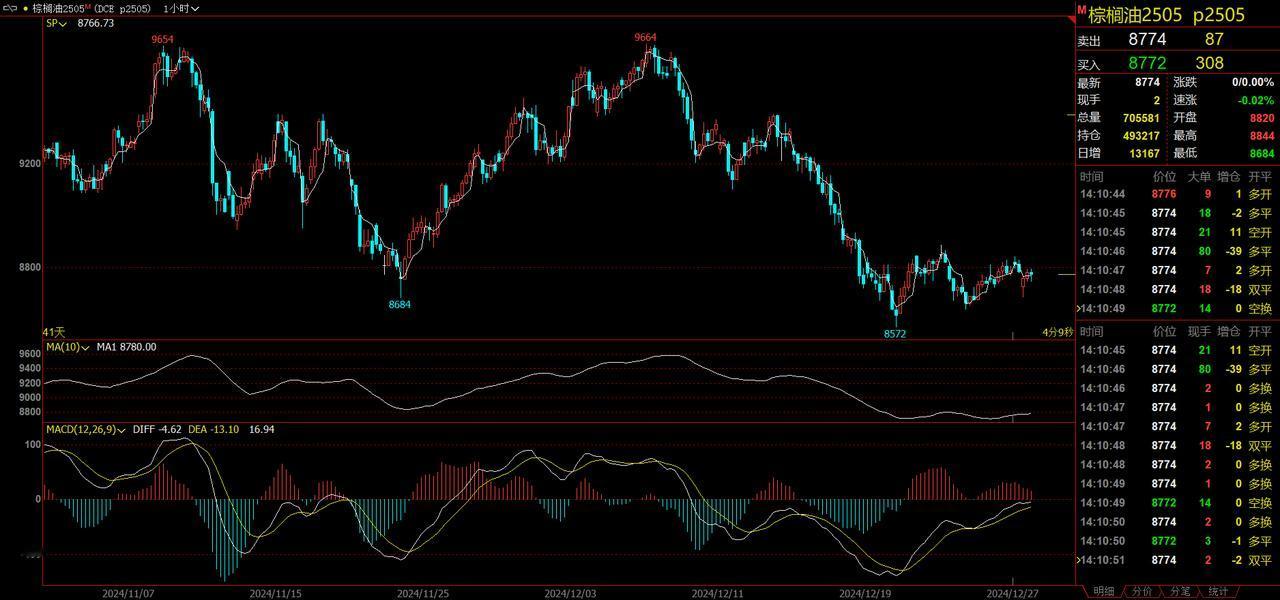Click the DEA -13.10 readout
The height and width of the screenshot is (600, 1280).
(x=213, y=429)
